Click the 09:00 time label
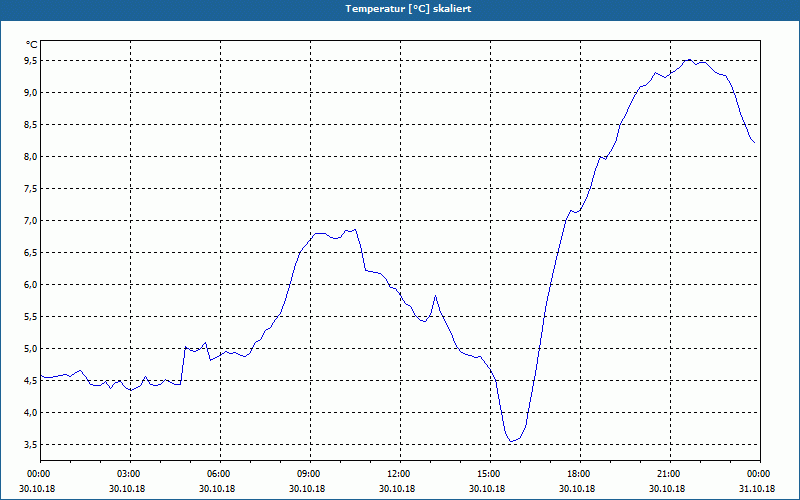Viewport: 800px width, 500px height. point(310,474)
